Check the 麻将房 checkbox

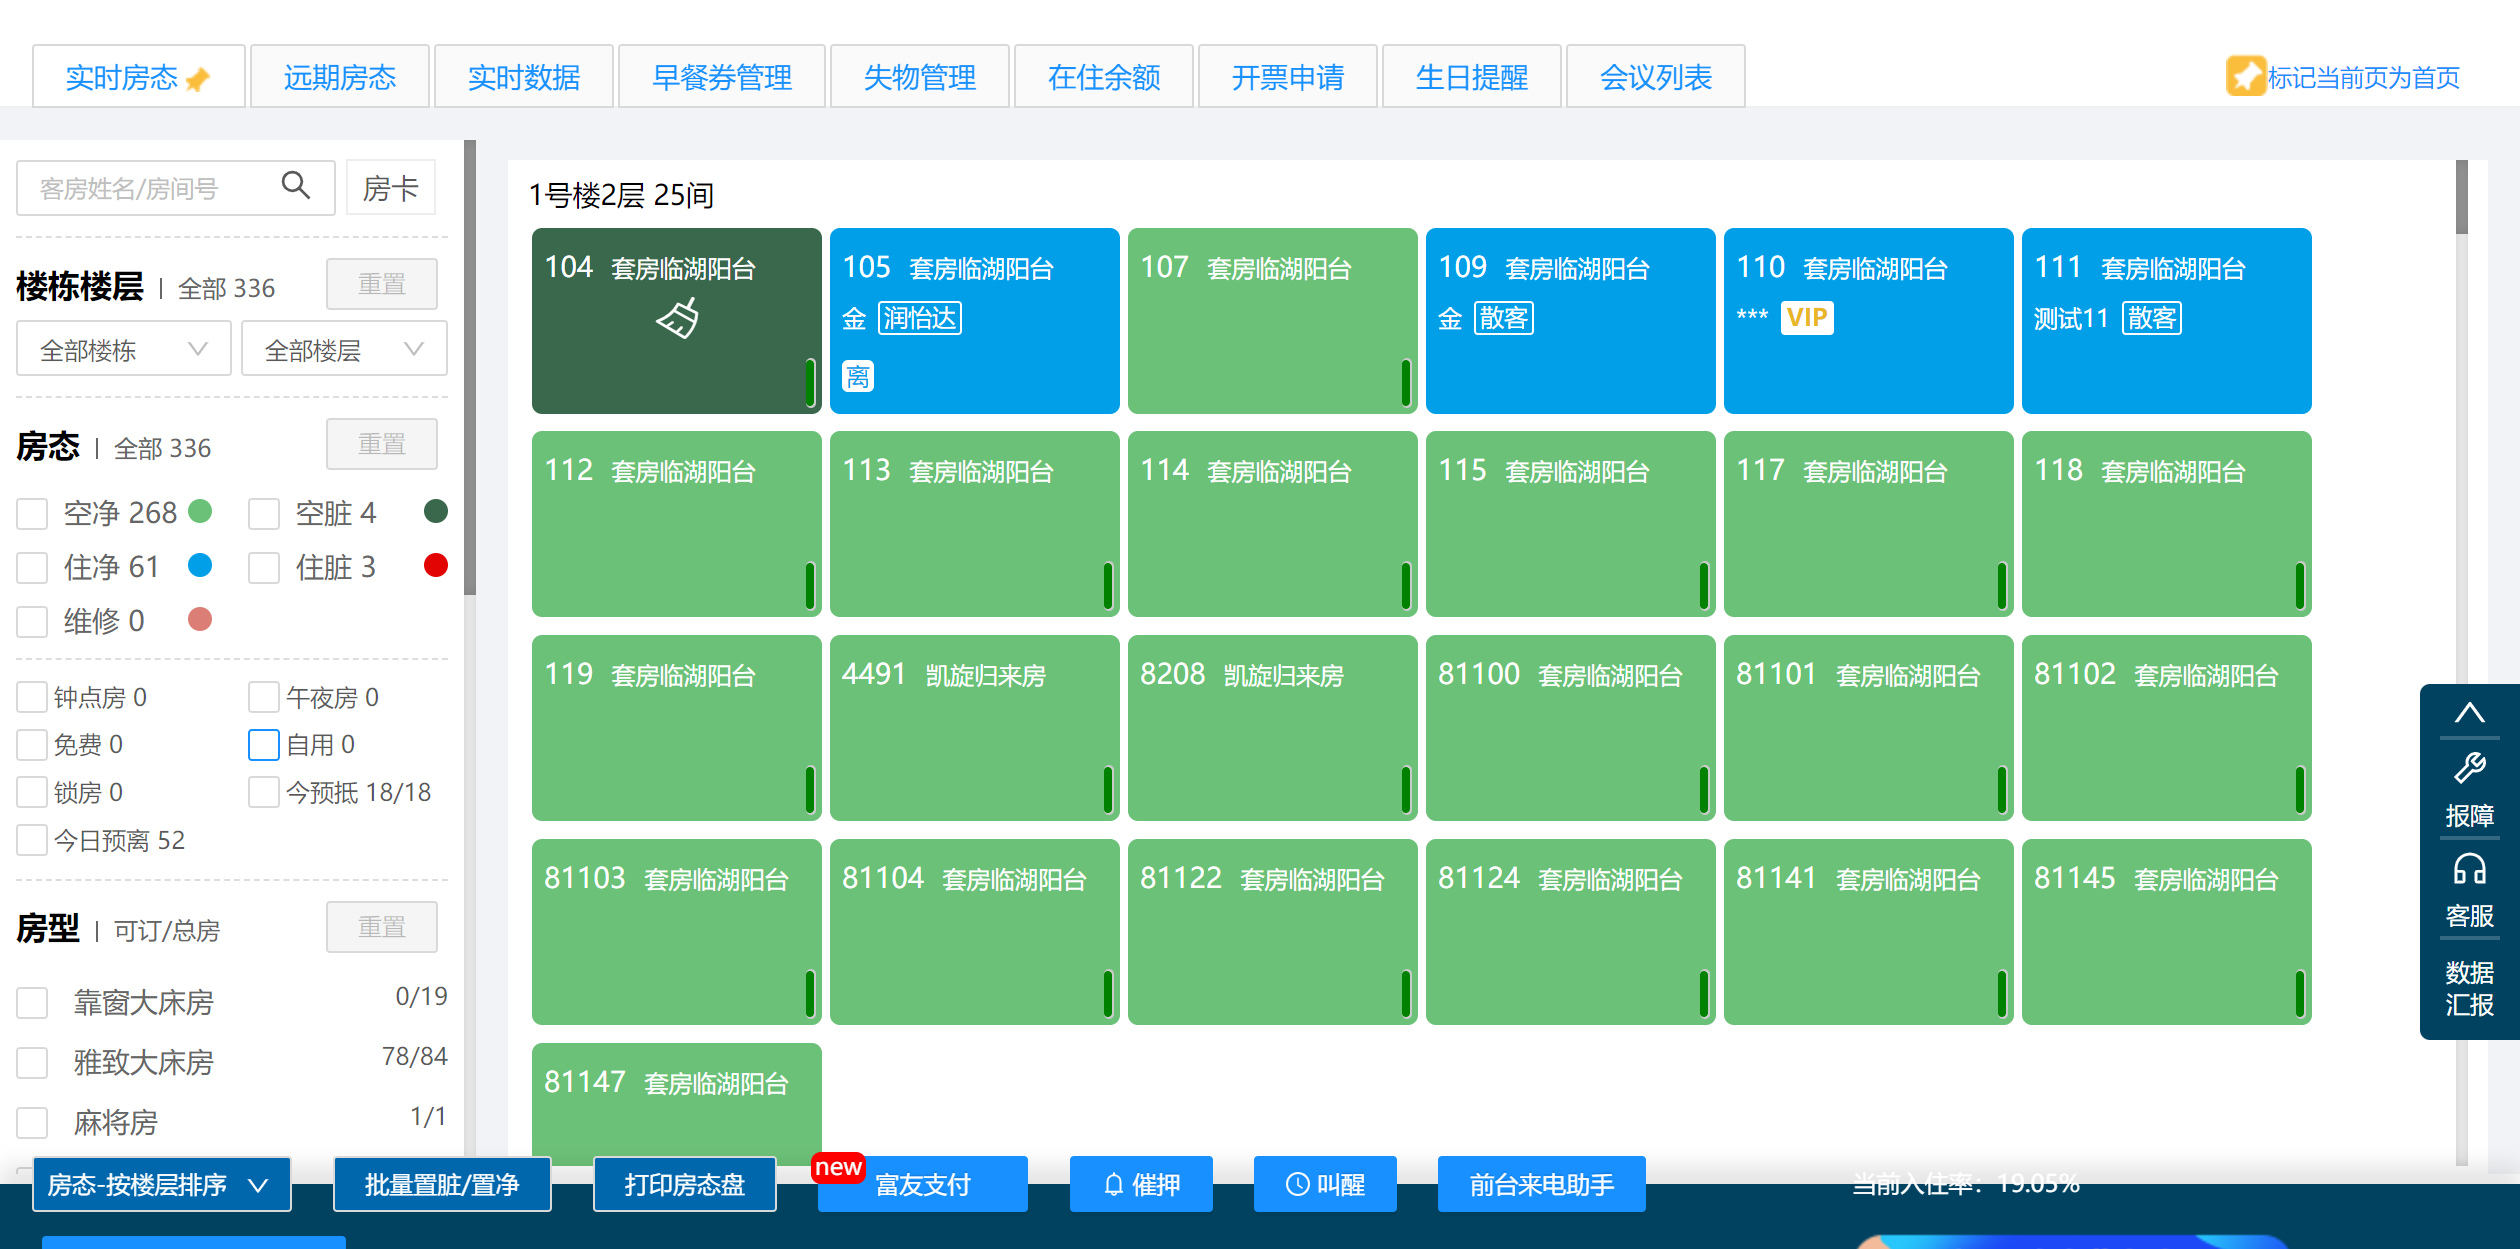32,1122
